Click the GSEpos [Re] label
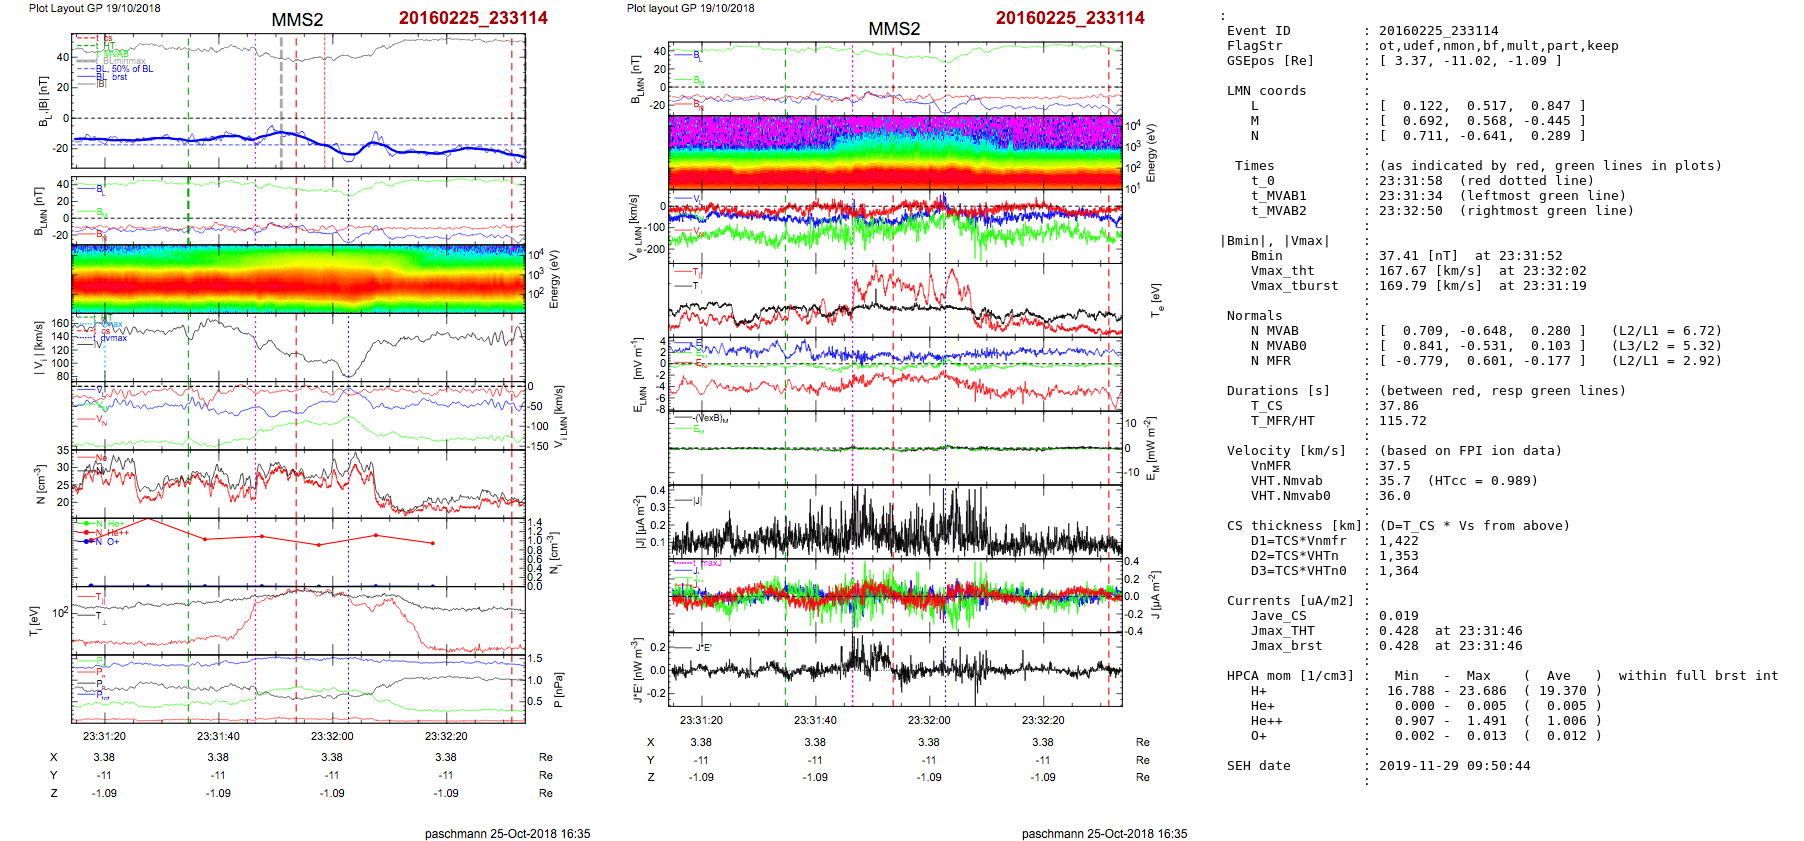The image size is (1804, 841). [x=1270, y=61]
